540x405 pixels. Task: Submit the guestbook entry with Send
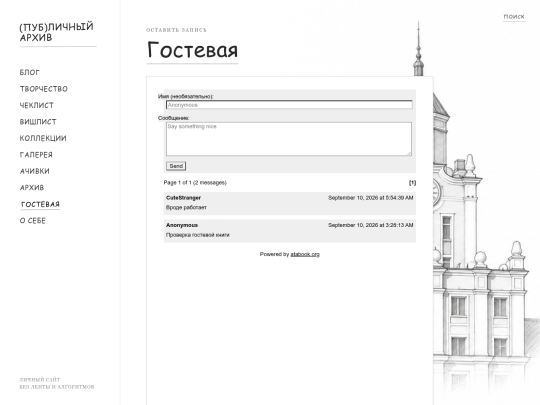[176, 166]
